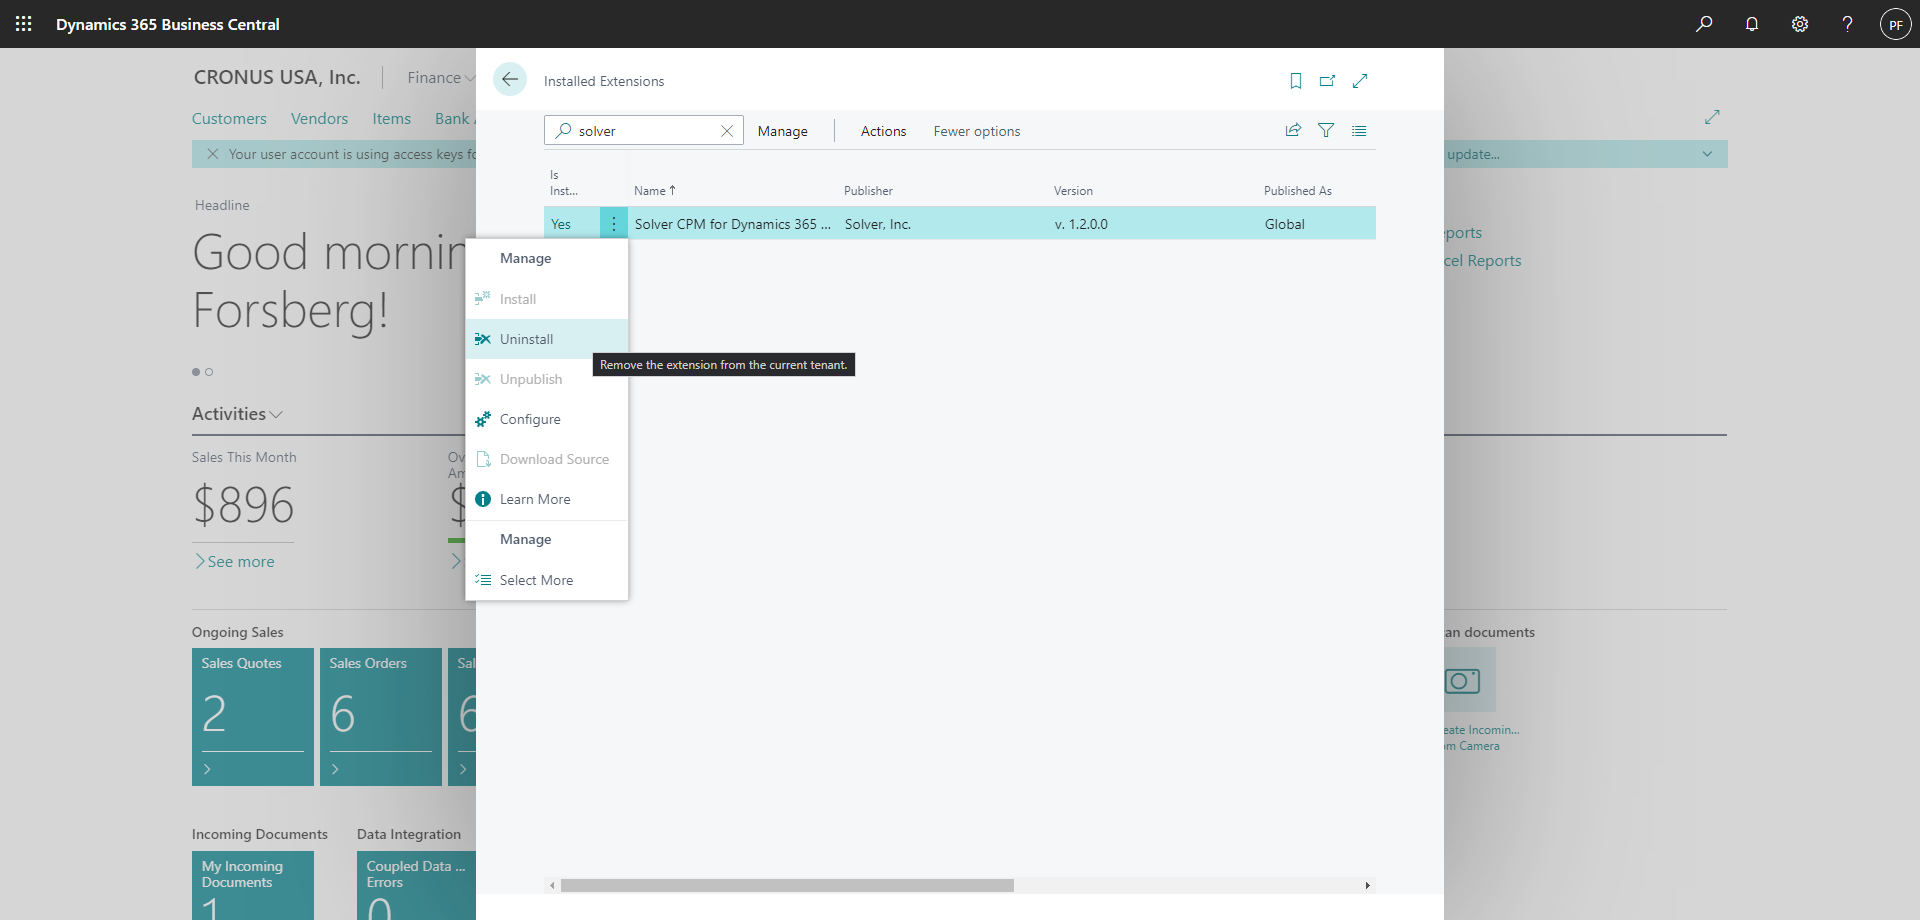
Task: Select Uninstall from the context menu
Action: [526, 339]
